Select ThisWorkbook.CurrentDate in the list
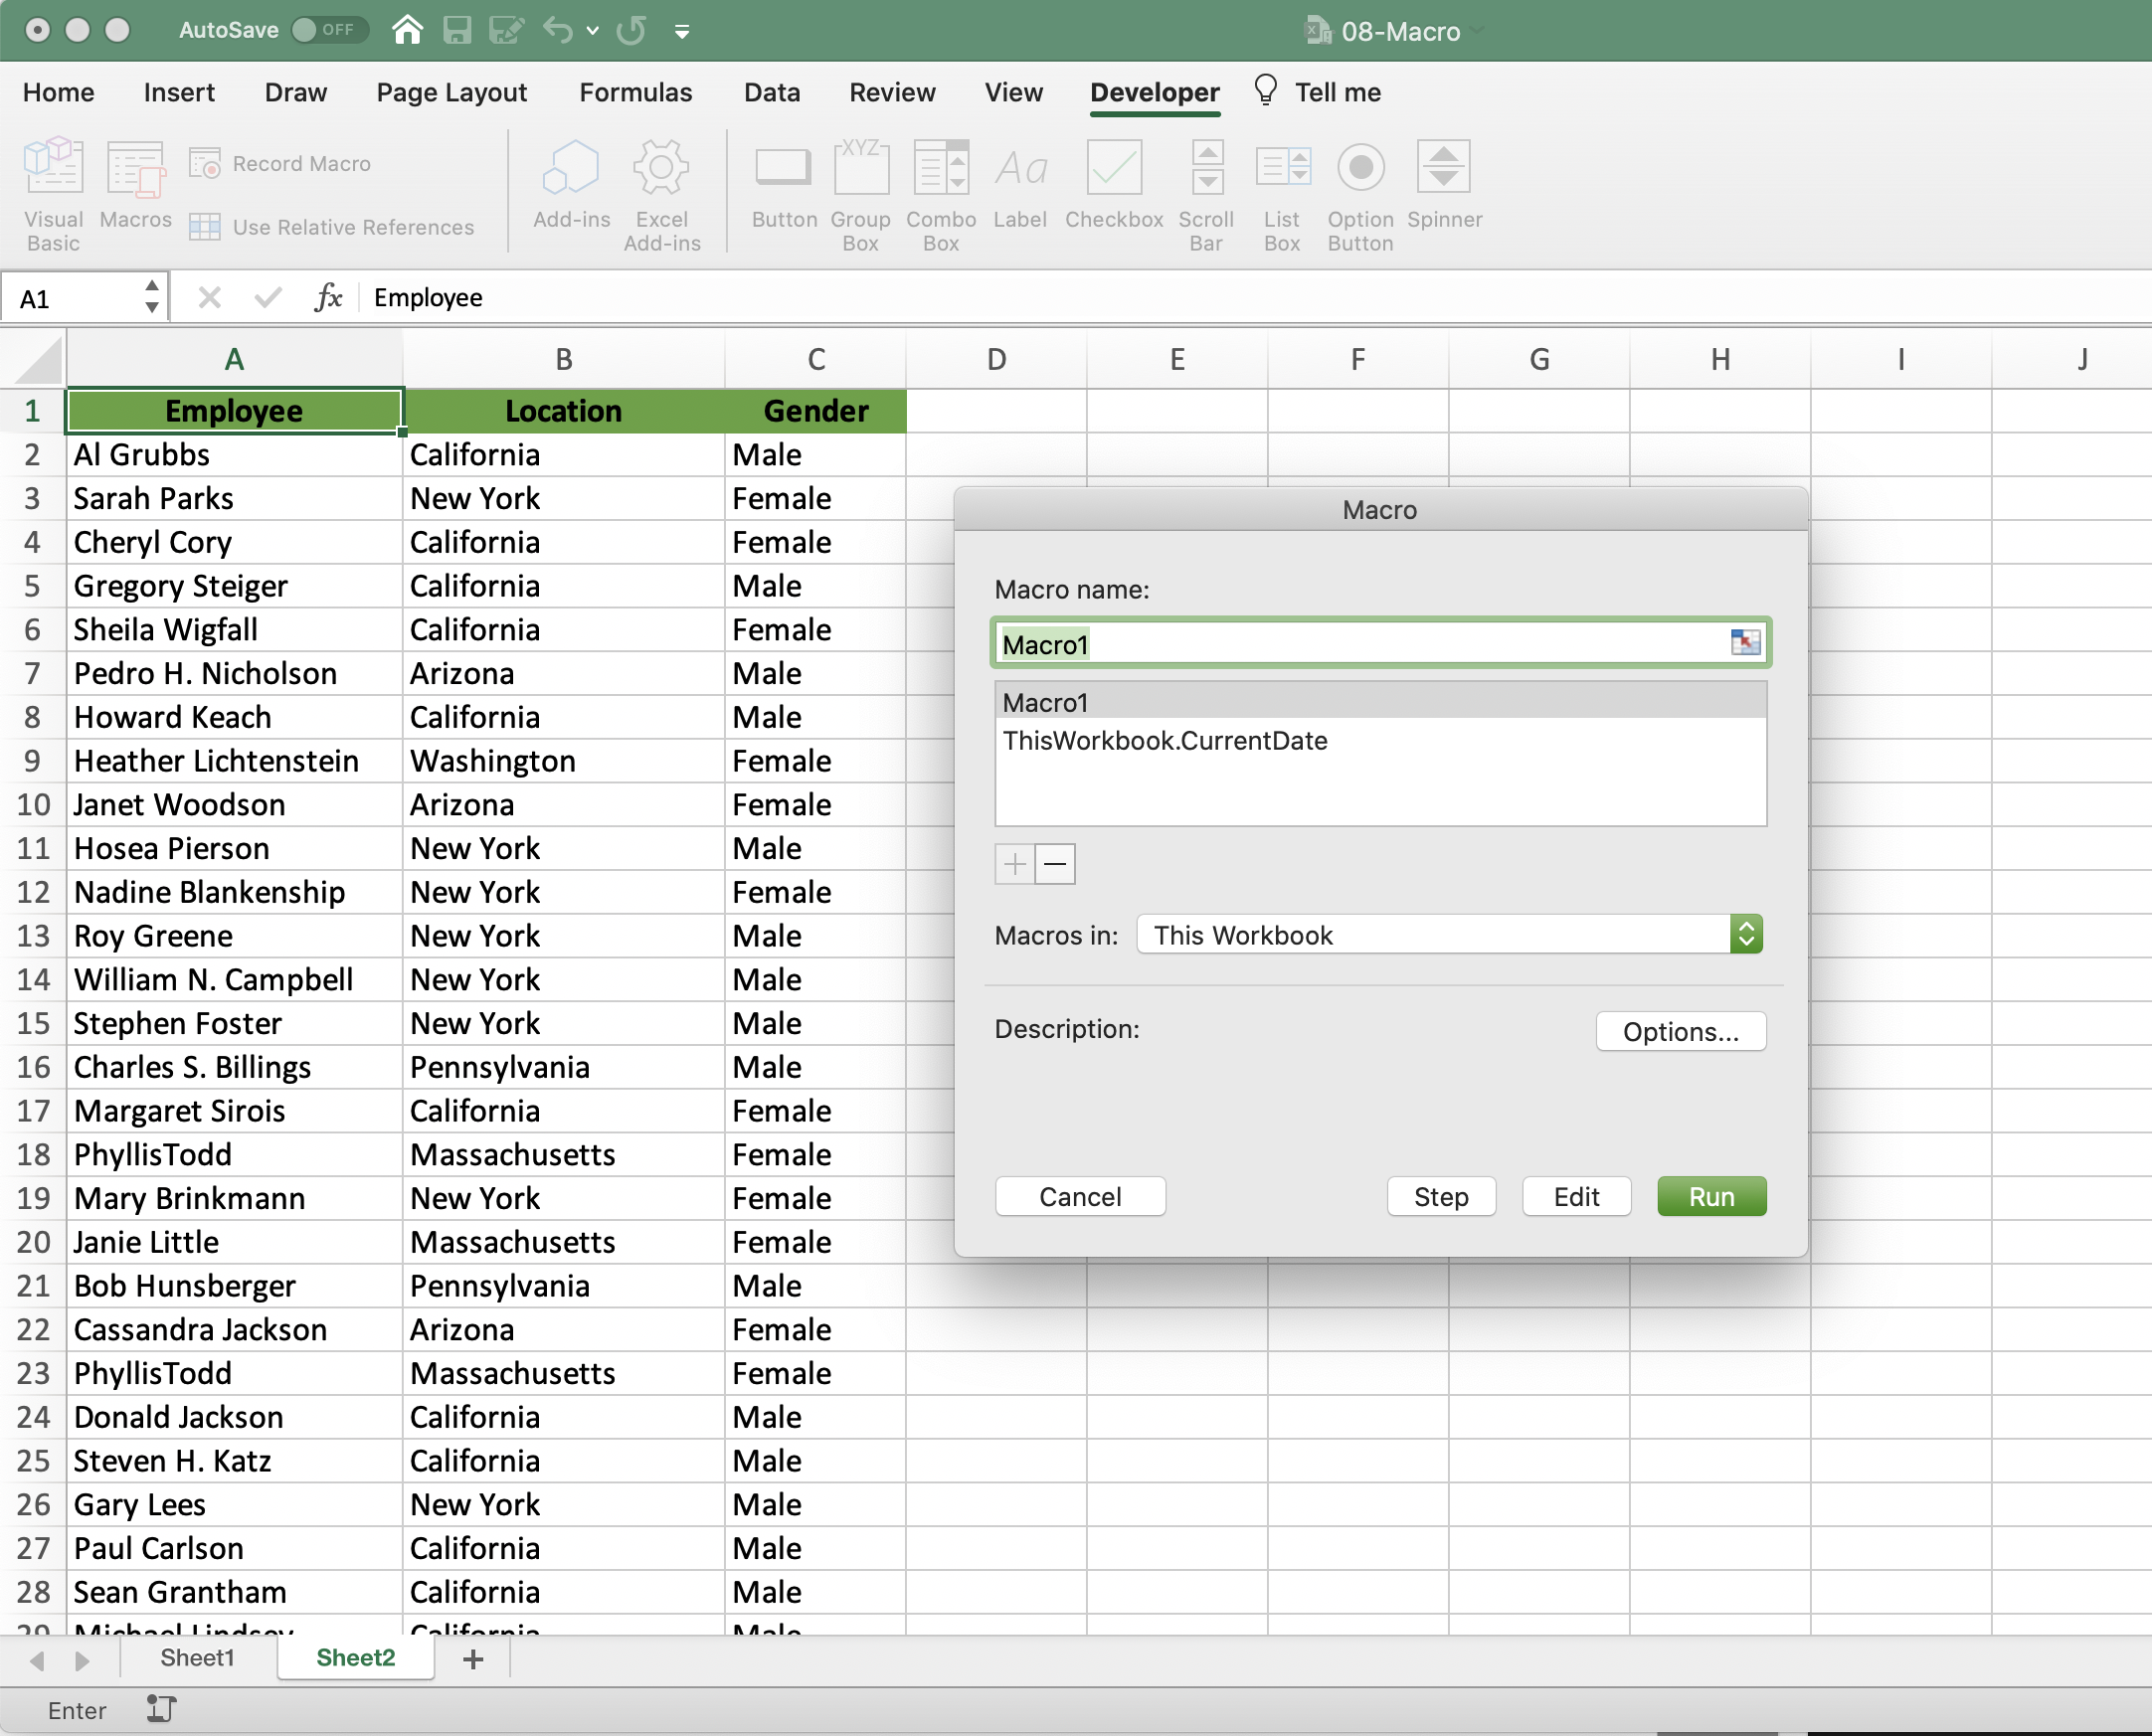The width and height of the screenshot is (2152, 1736). 1380,740
